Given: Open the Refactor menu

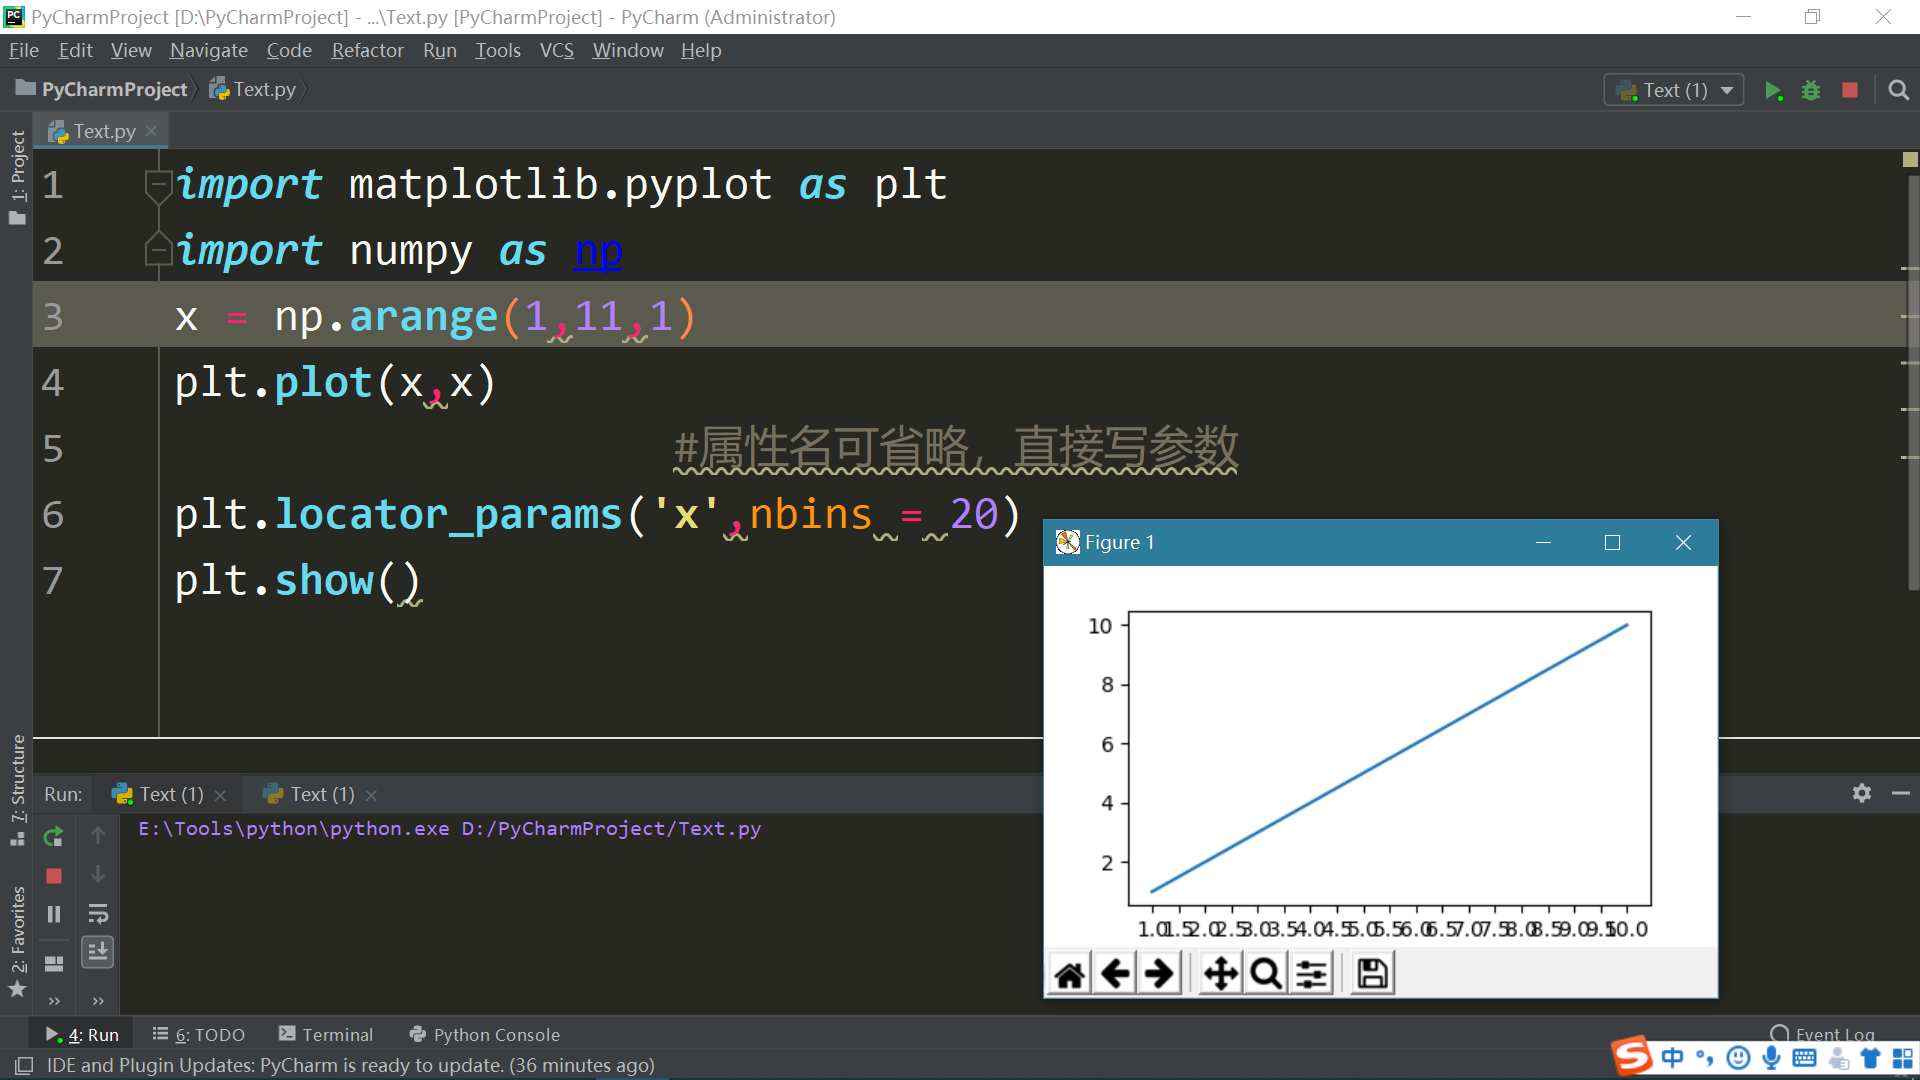Looking at the screenshot, I should coord(367,50).
